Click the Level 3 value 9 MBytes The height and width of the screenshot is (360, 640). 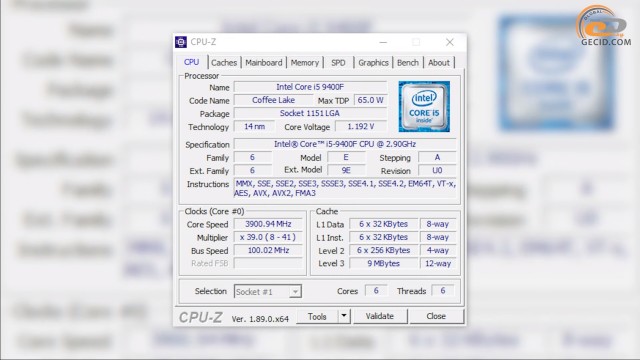(x=383, y=263)
